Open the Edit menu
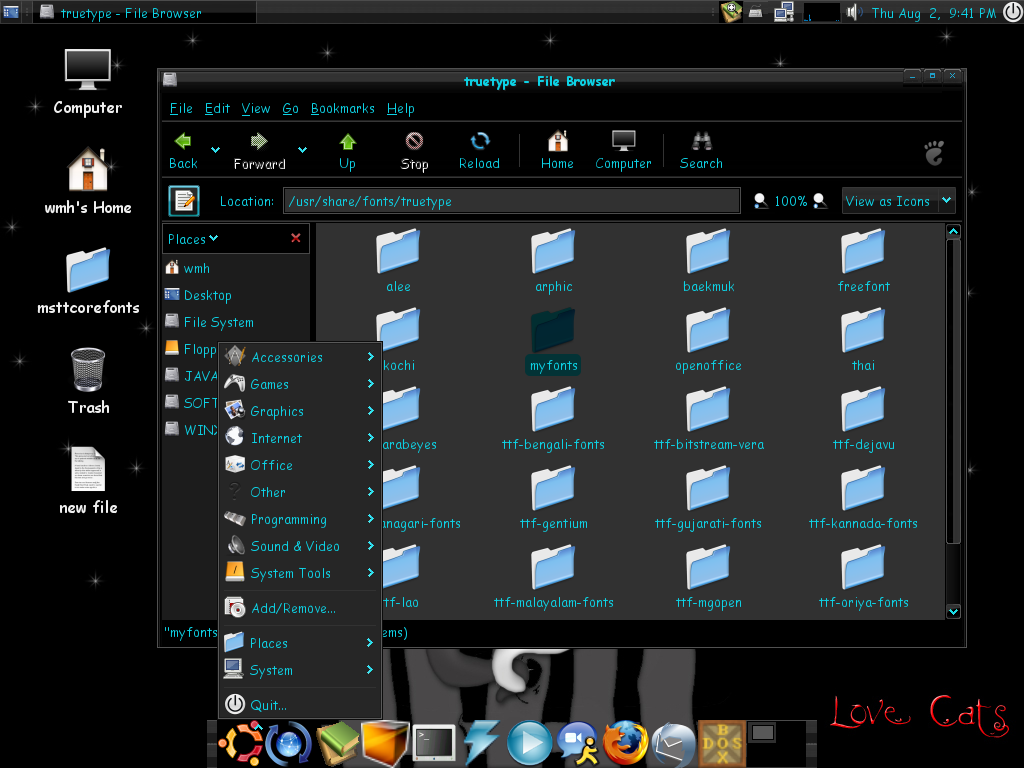Image resolution: width=1024 pixels, height=768 pixels. [217, 108]
